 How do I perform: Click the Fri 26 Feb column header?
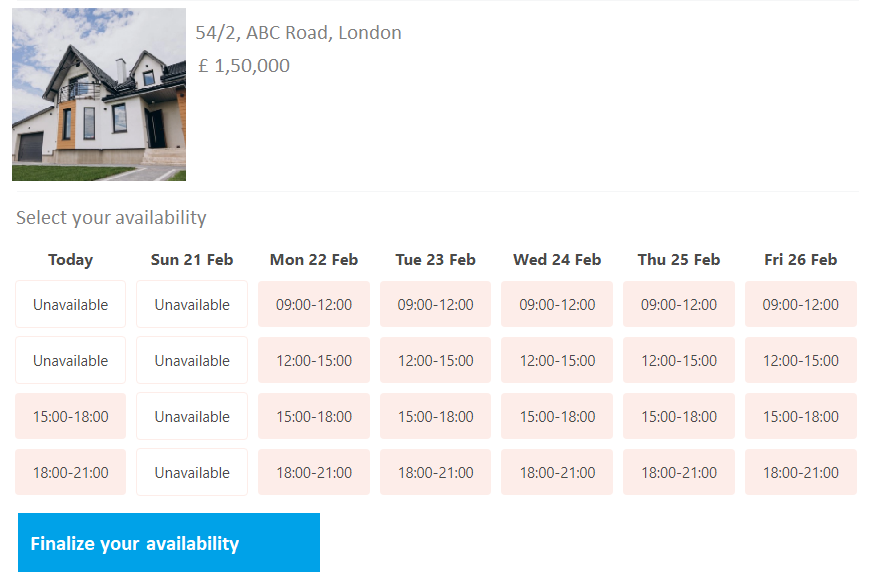[801, 260]
